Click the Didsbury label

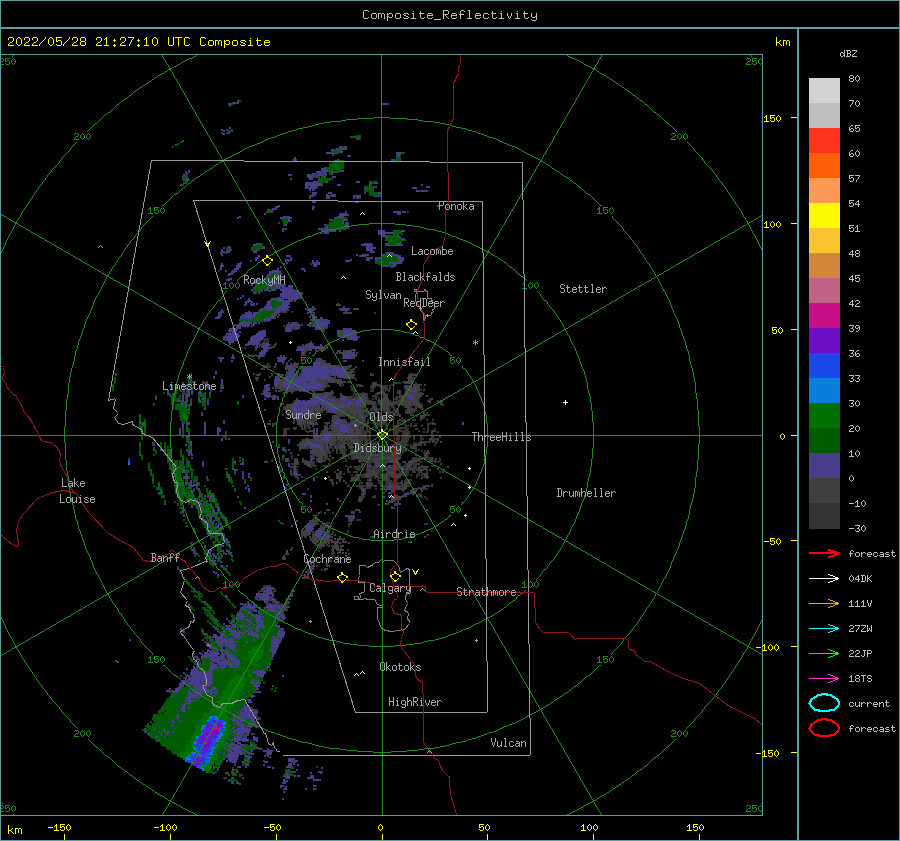[377, 448]
